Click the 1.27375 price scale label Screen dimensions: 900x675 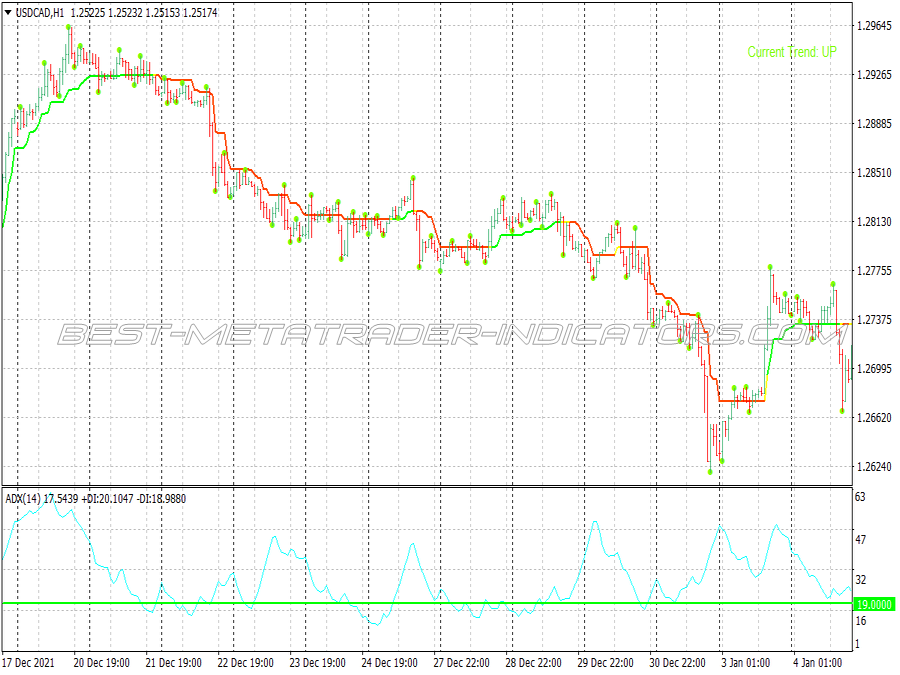(x=874, y=320)
